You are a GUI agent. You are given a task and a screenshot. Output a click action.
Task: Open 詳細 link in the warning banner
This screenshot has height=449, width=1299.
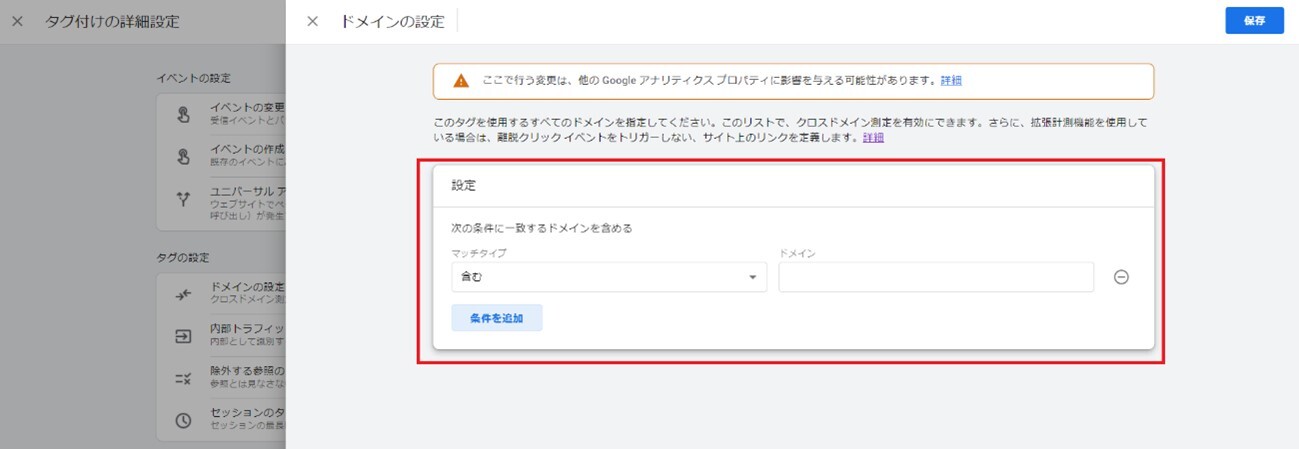click(951, 81)
